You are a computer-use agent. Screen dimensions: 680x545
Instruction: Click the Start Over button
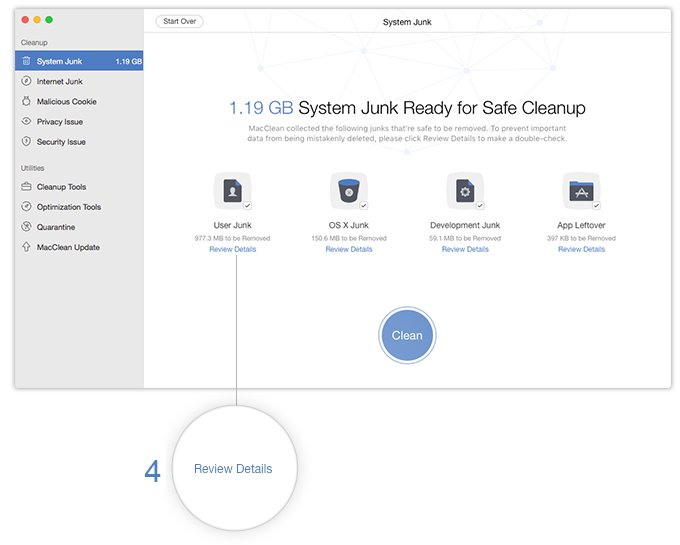pyautogui.click(x=179, y=21)
